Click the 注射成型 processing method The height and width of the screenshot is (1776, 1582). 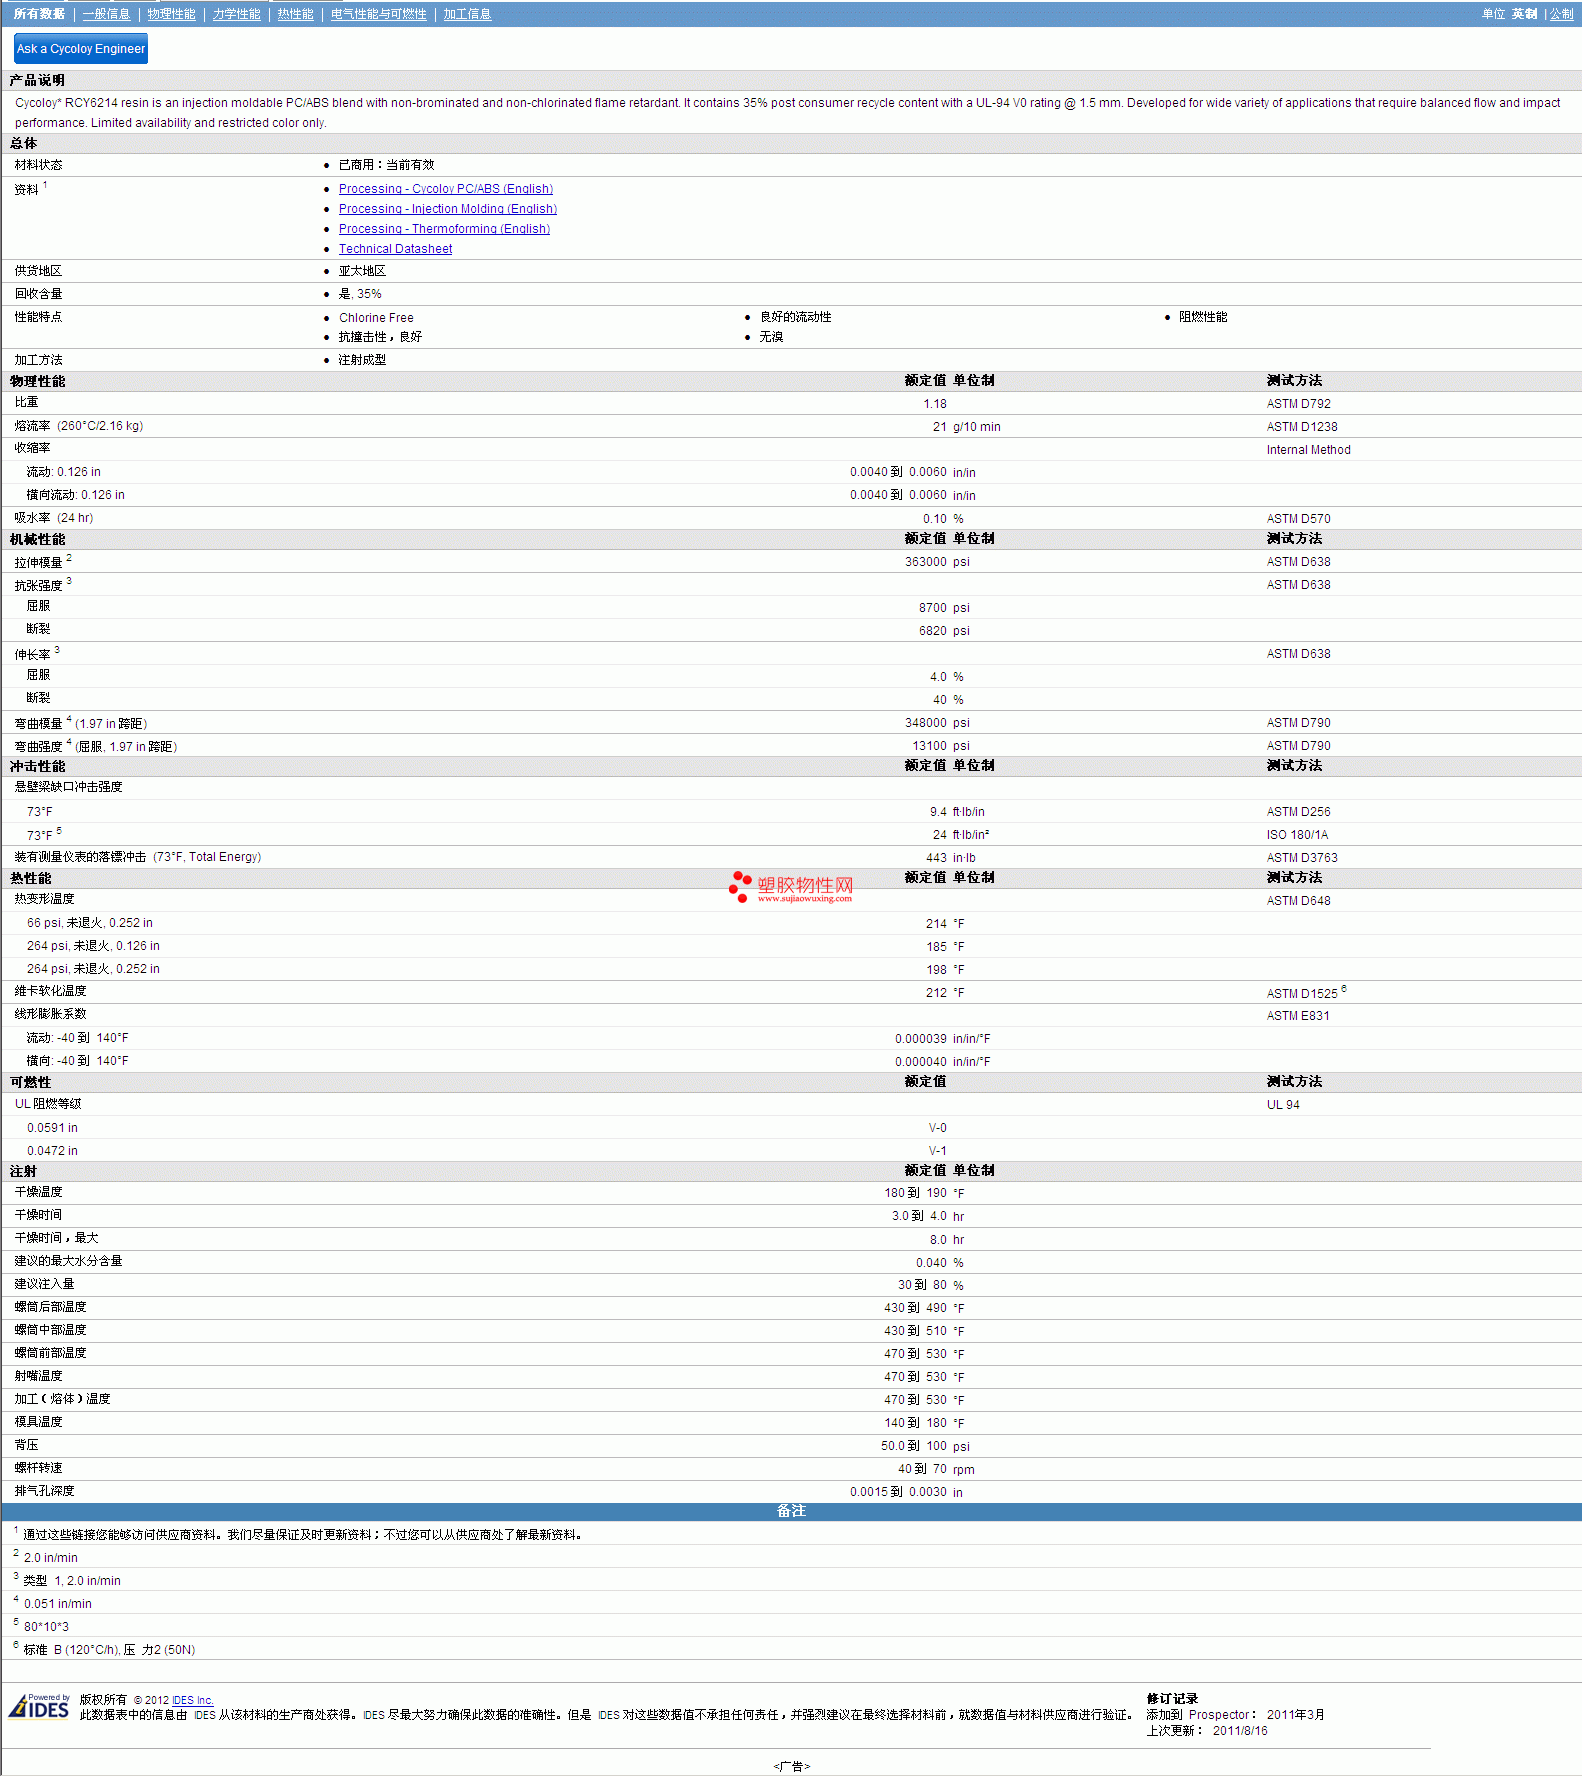pos(362,360)
